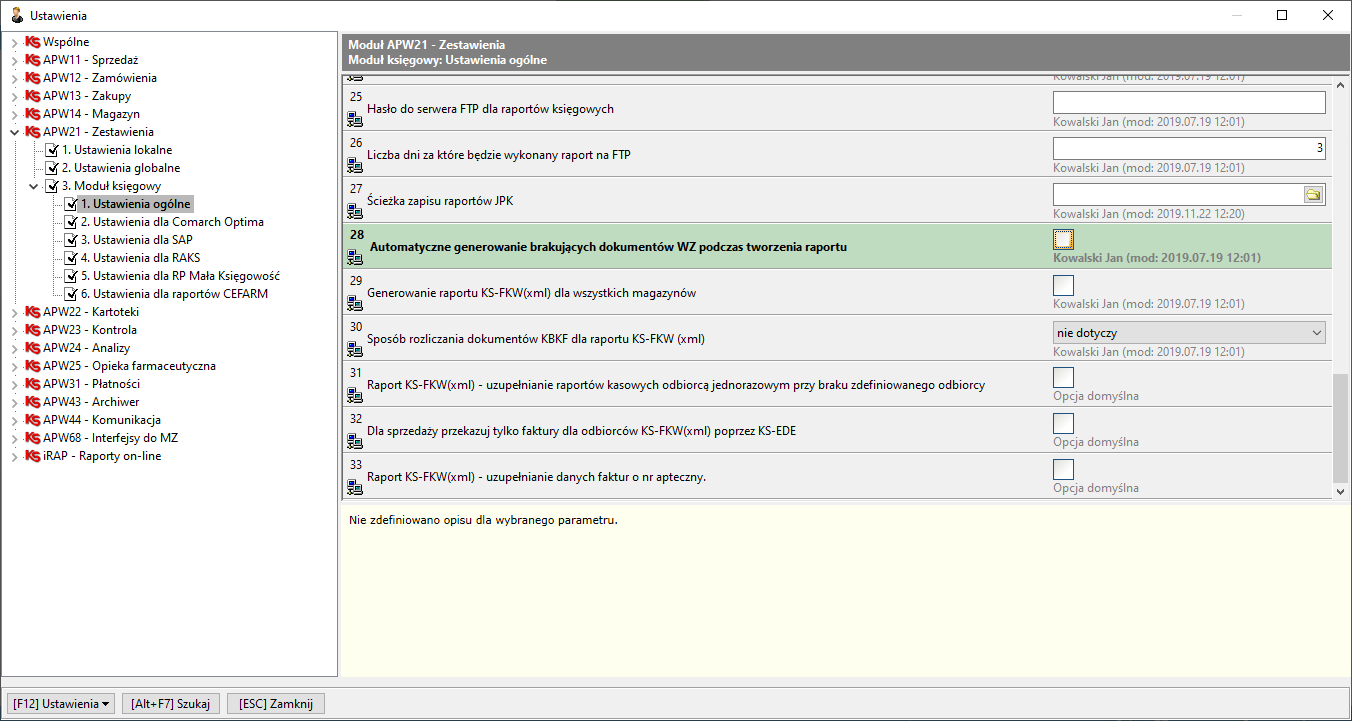Click the user icon in the Ustawienia title bar
Viewport: 1352px width, 721px height.
coord(17,15)
